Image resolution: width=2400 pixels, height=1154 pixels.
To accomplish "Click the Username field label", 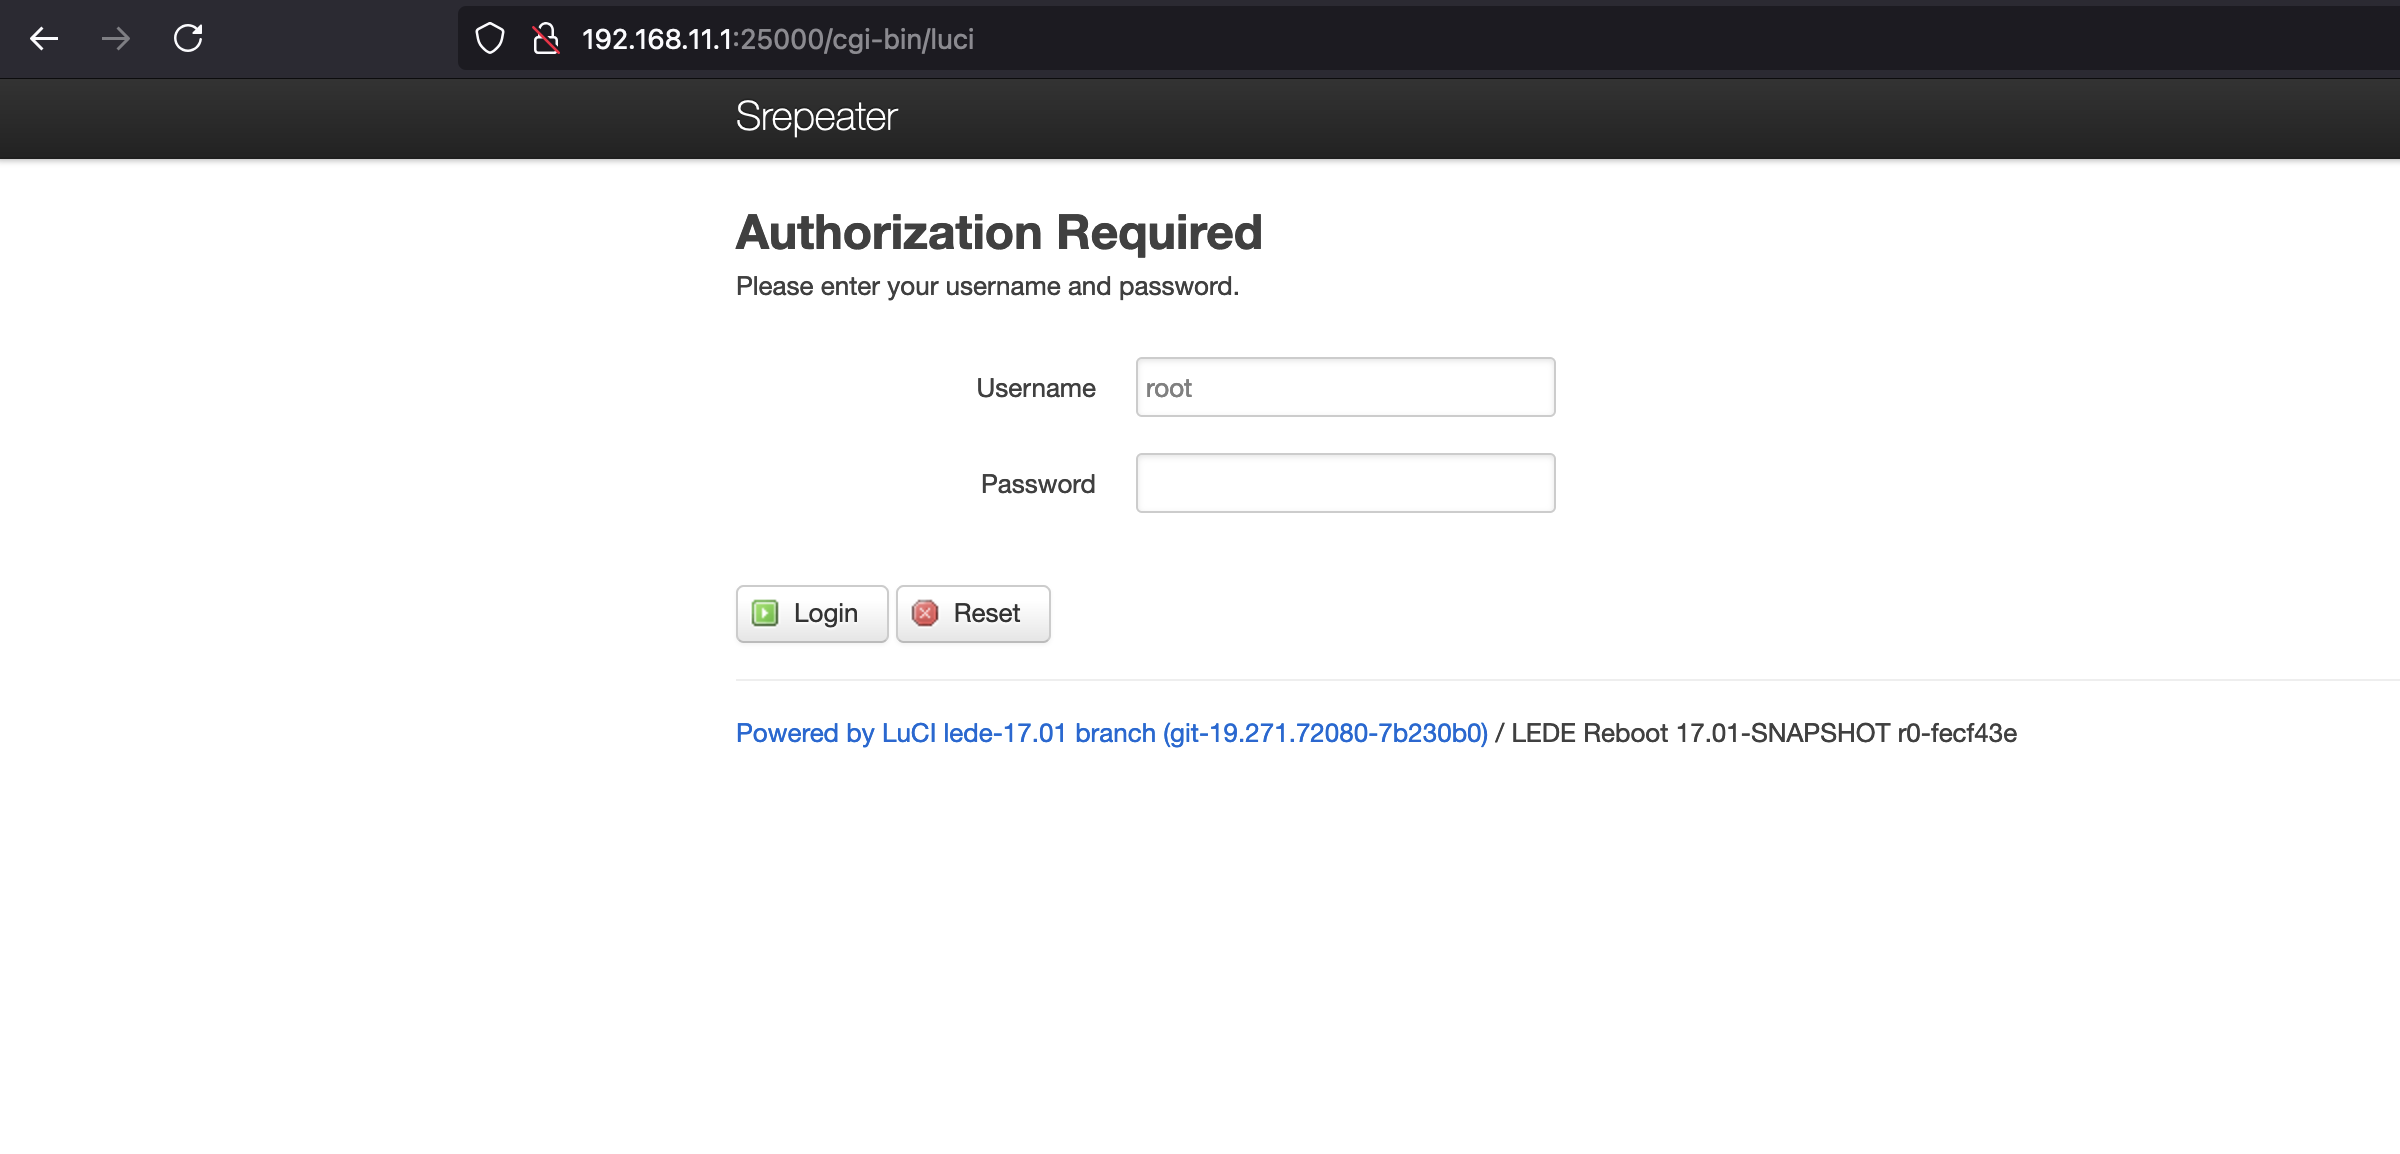I will coord(1035,388).
